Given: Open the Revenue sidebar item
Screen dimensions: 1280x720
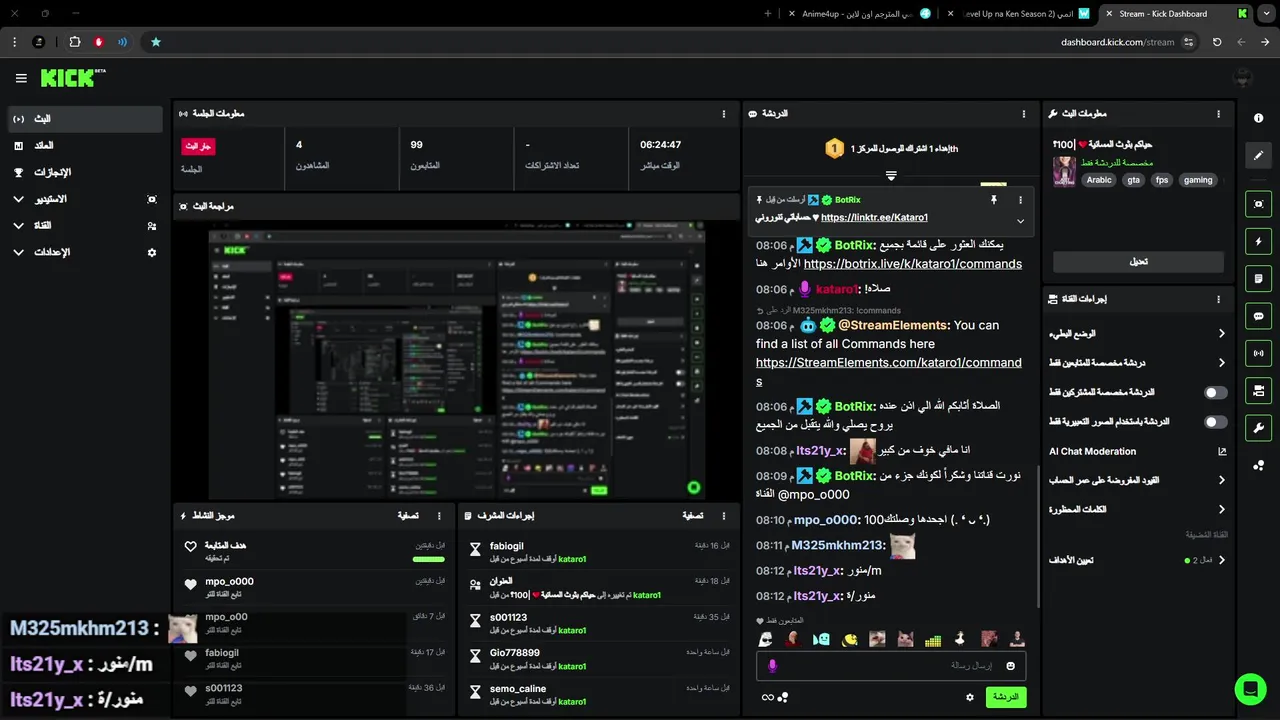Looking at the screenshot, I should point(84,146).
